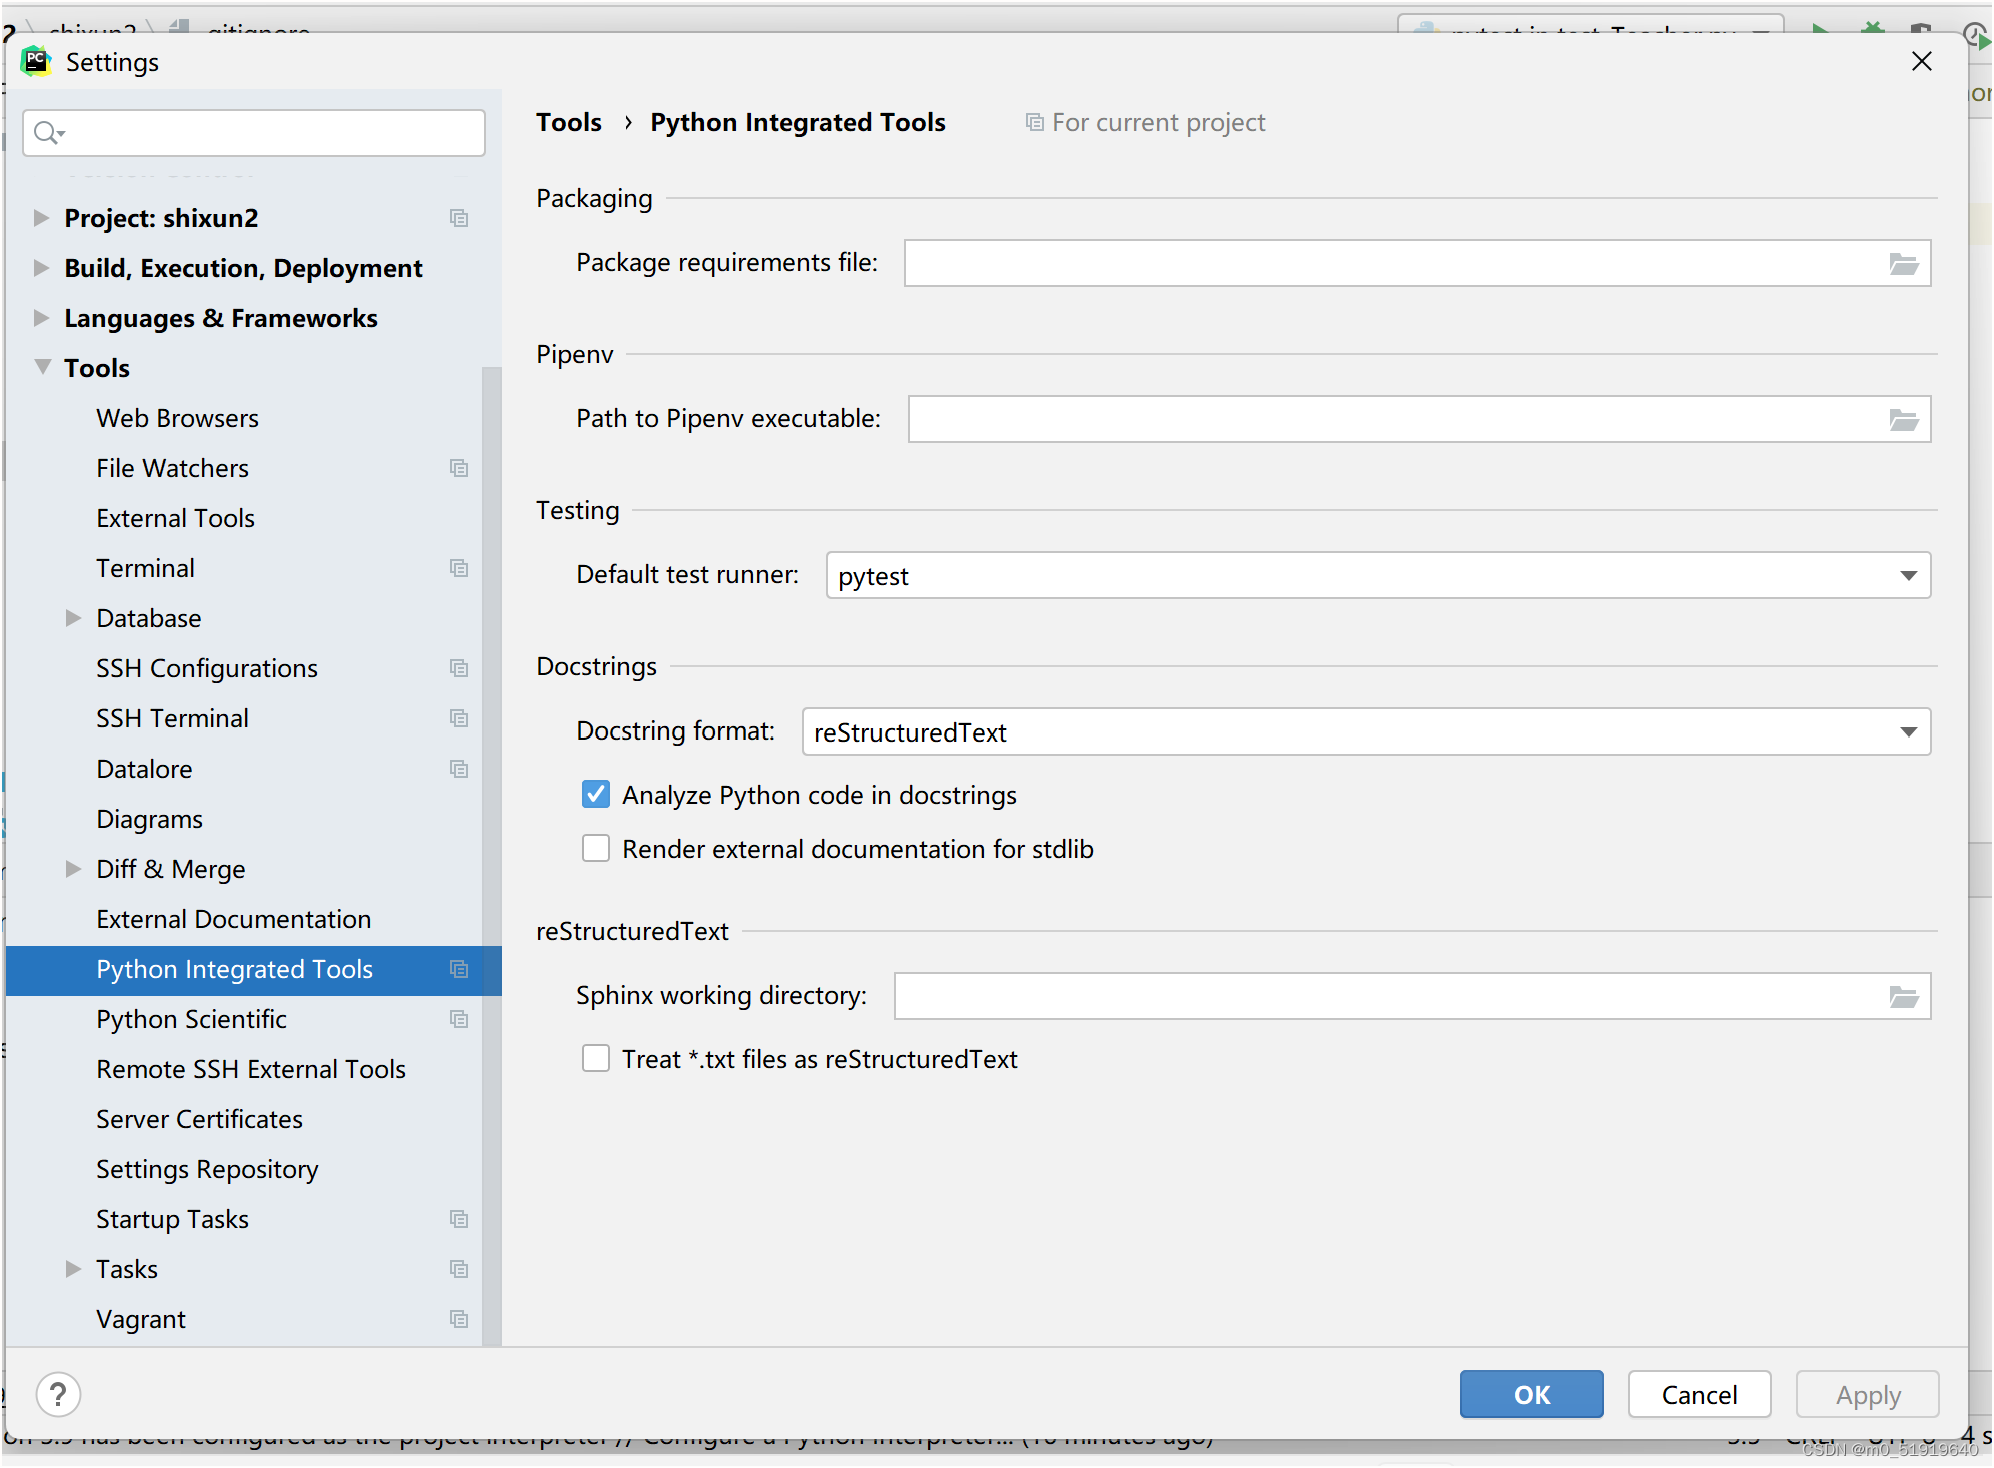Select Vagrant settings entry

[141, 1319]
